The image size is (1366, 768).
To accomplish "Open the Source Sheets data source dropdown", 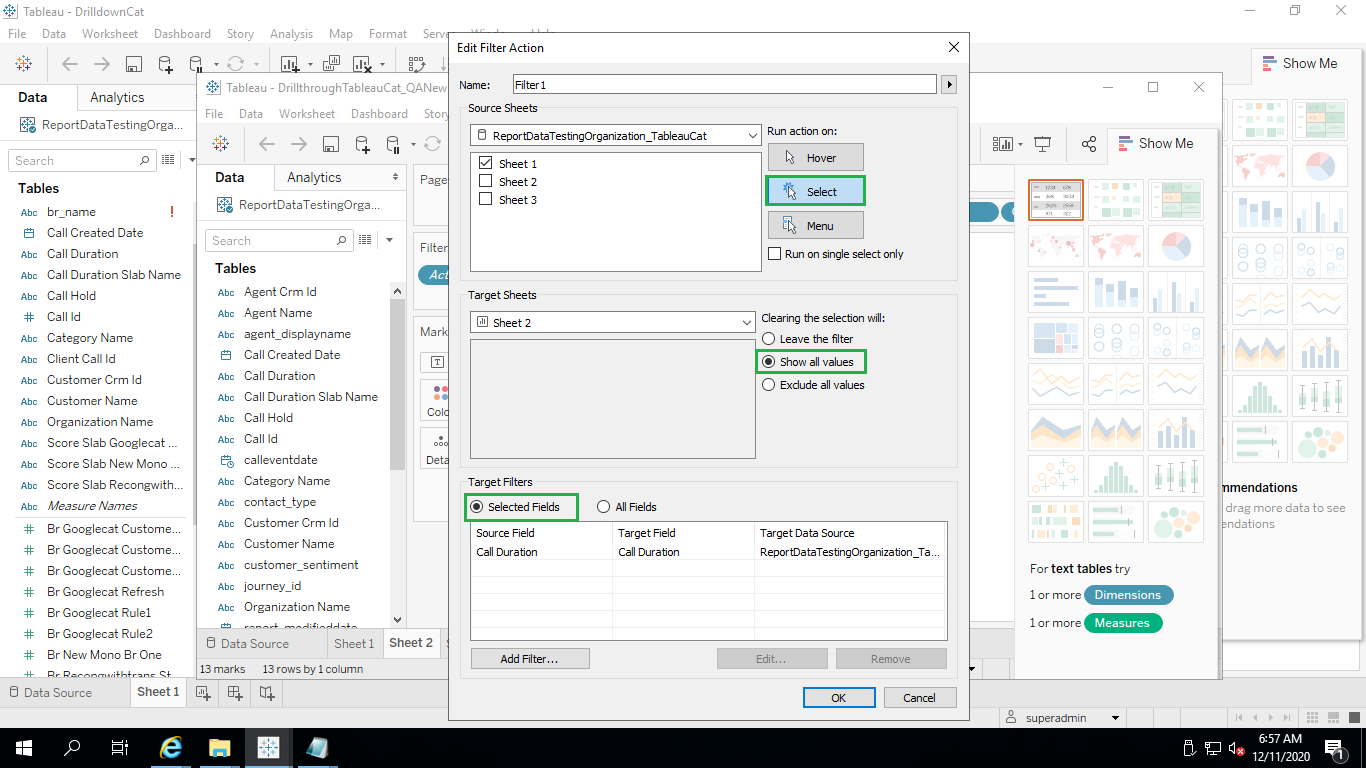I will (x=615, y=135).
